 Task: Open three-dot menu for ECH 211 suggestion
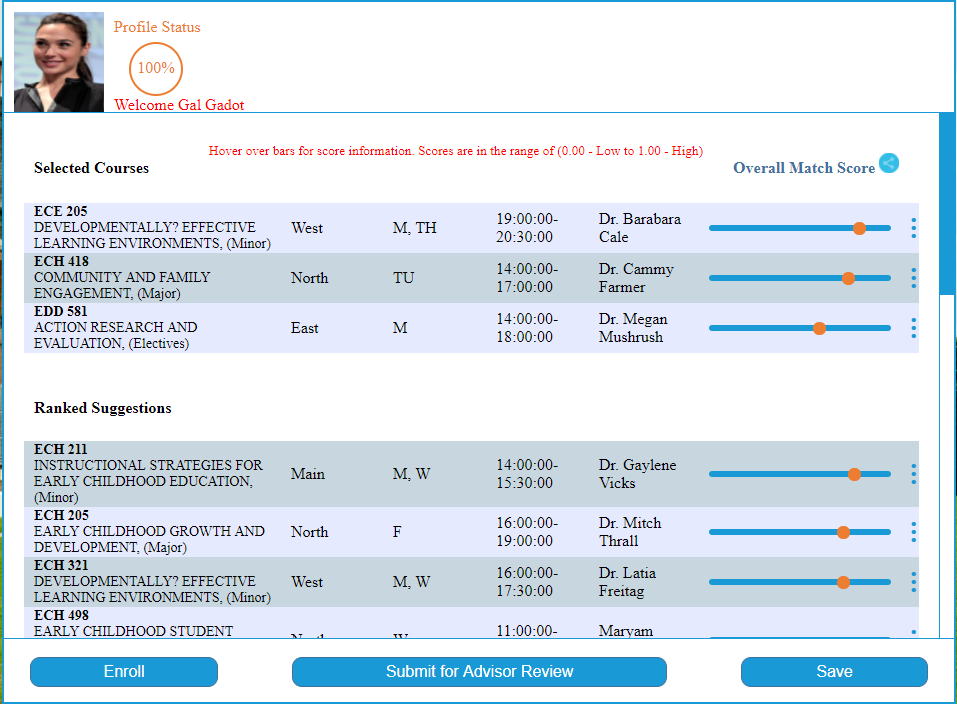[x=913, y=474]
